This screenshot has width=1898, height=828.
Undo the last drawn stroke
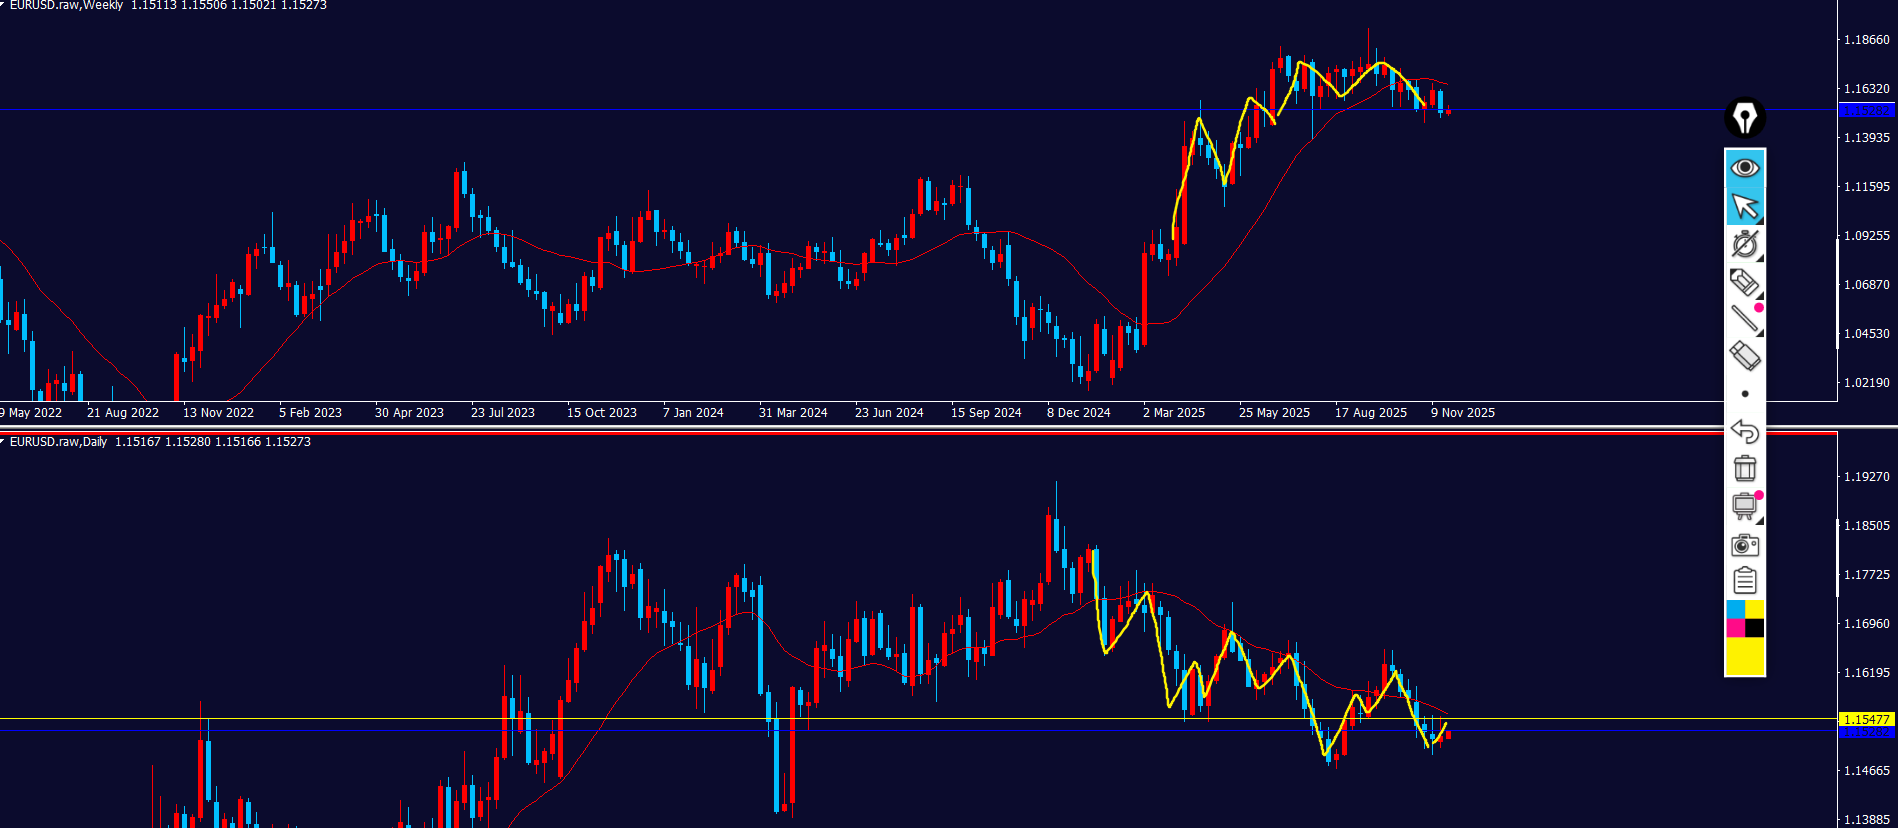(1745, 431)
